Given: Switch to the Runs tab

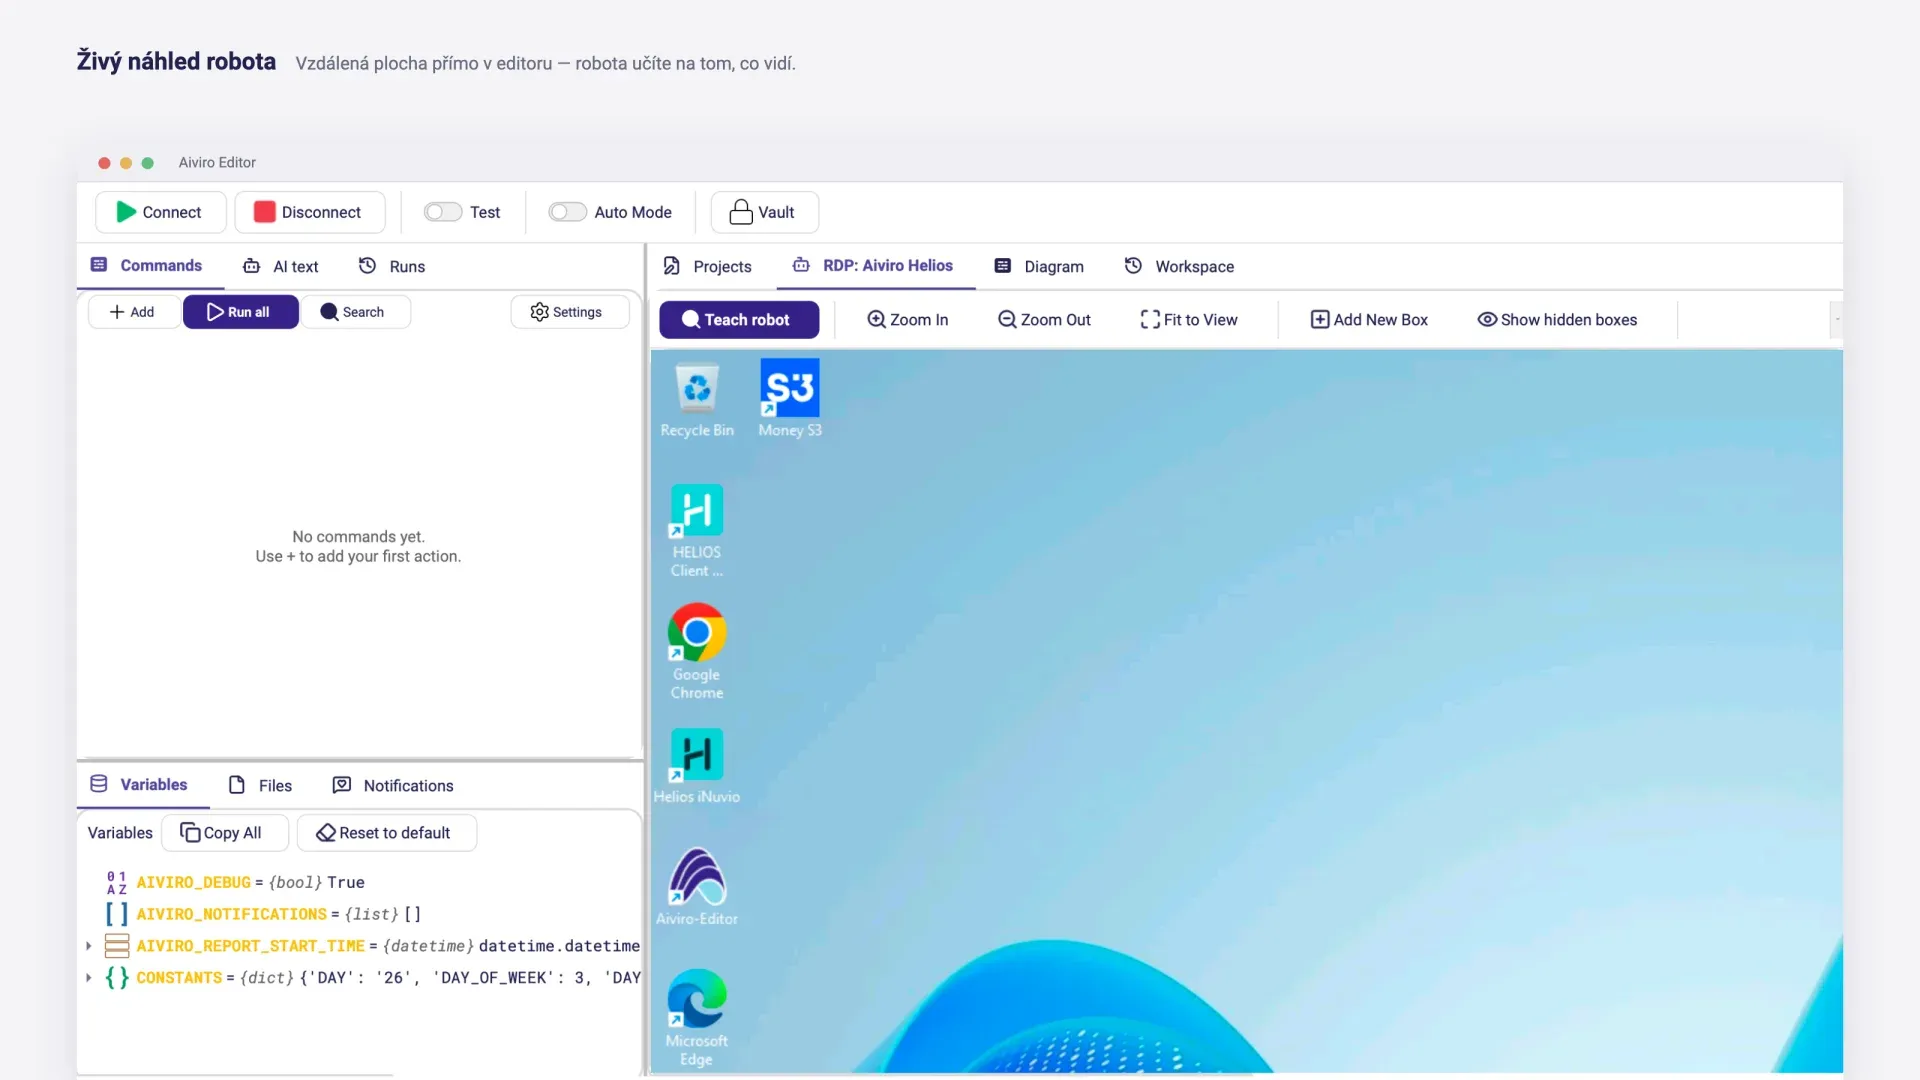Looking at the screenshot, I should [x=392, y=266].
